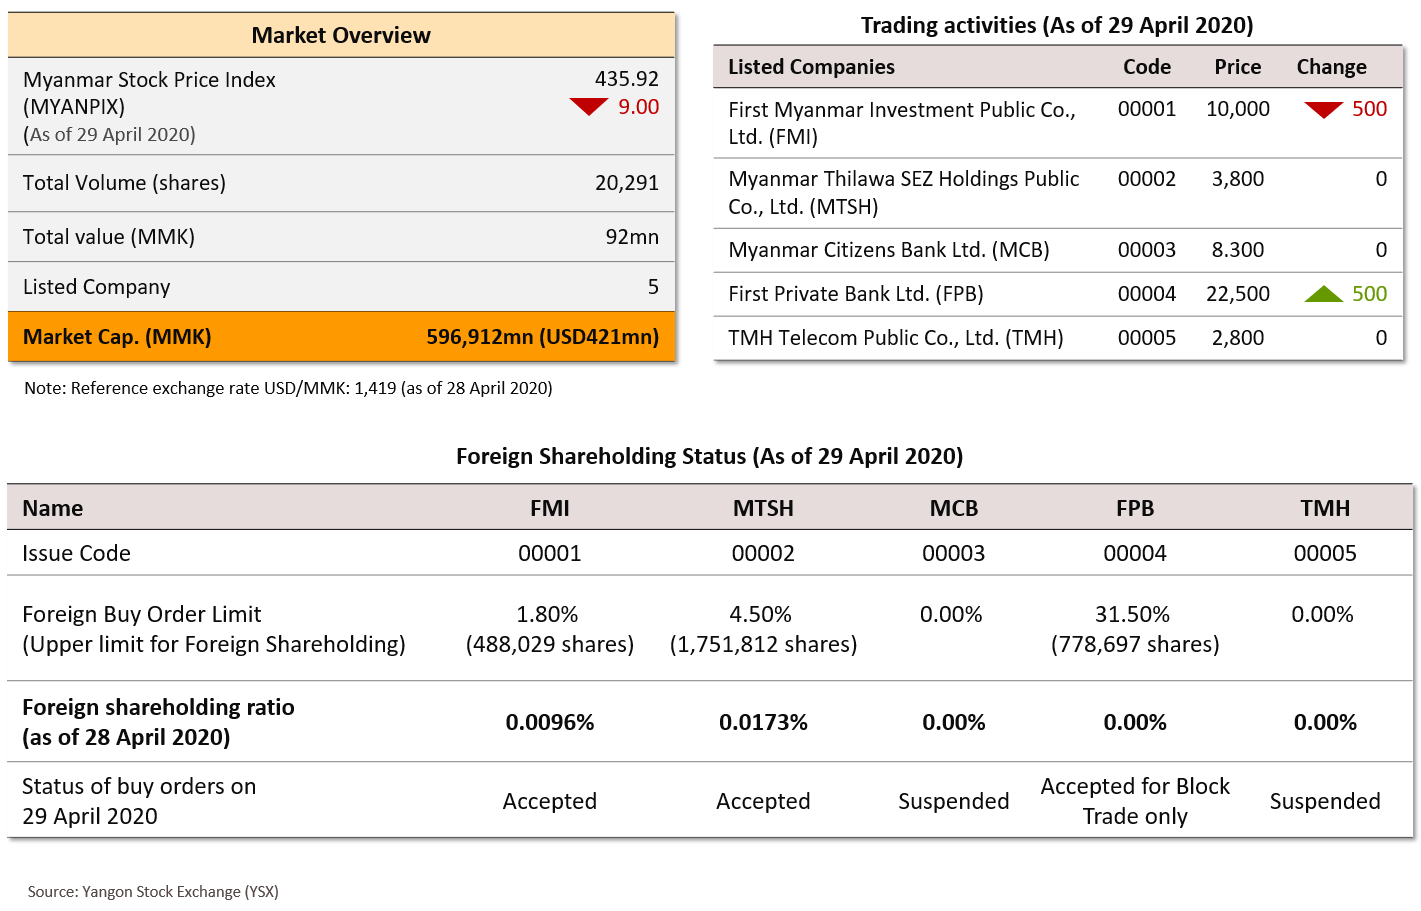The height and width of the screenshot is (911, 1421).
Task: Click the Trading activities title
Action: pos(1057,25)
